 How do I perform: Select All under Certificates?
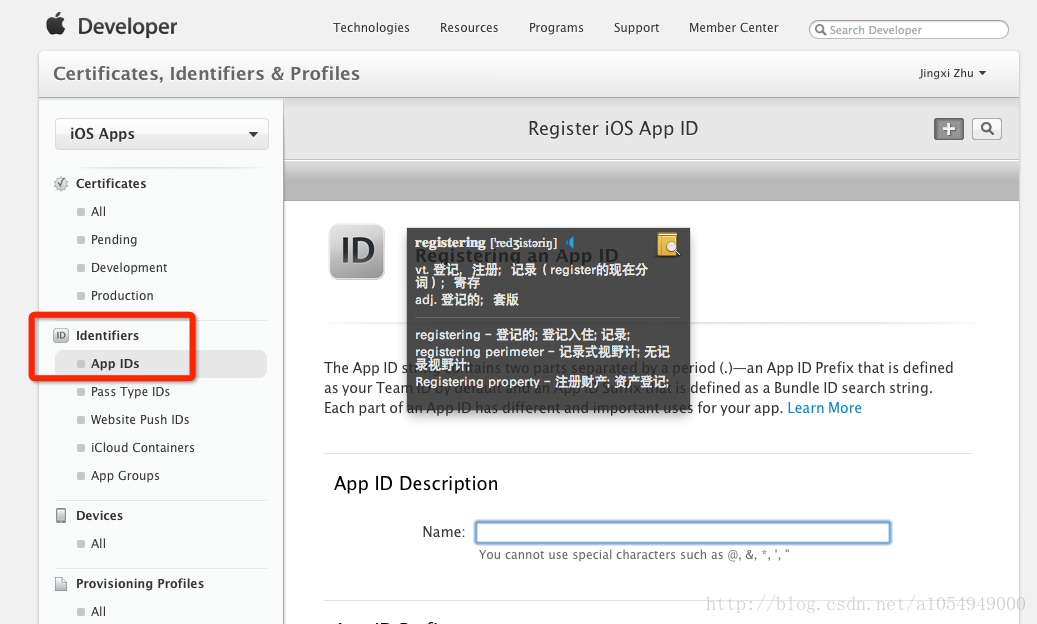[98, 212]
